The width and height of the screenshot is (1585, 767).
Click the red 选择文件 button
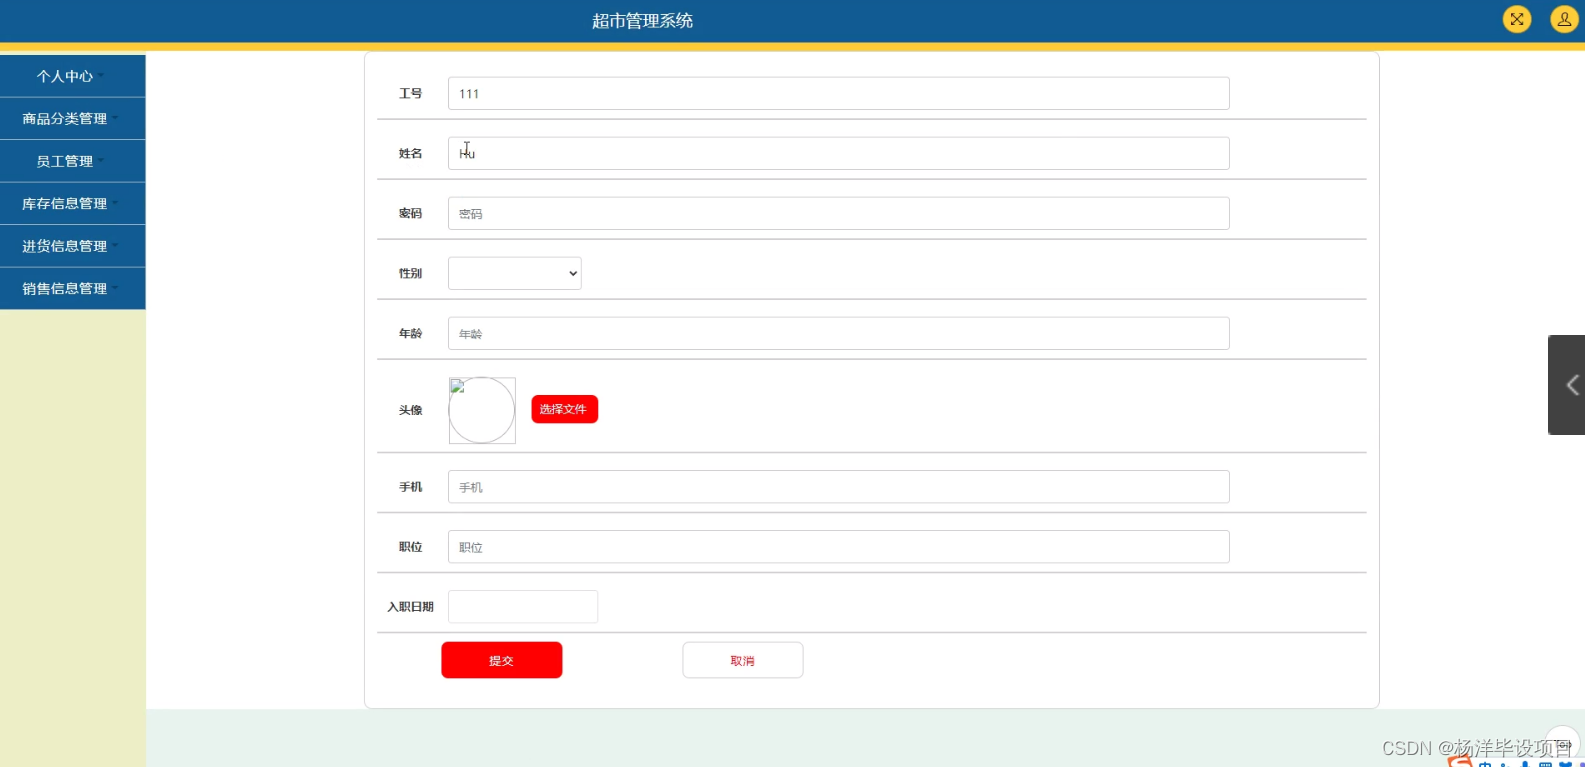click(564, 409)
